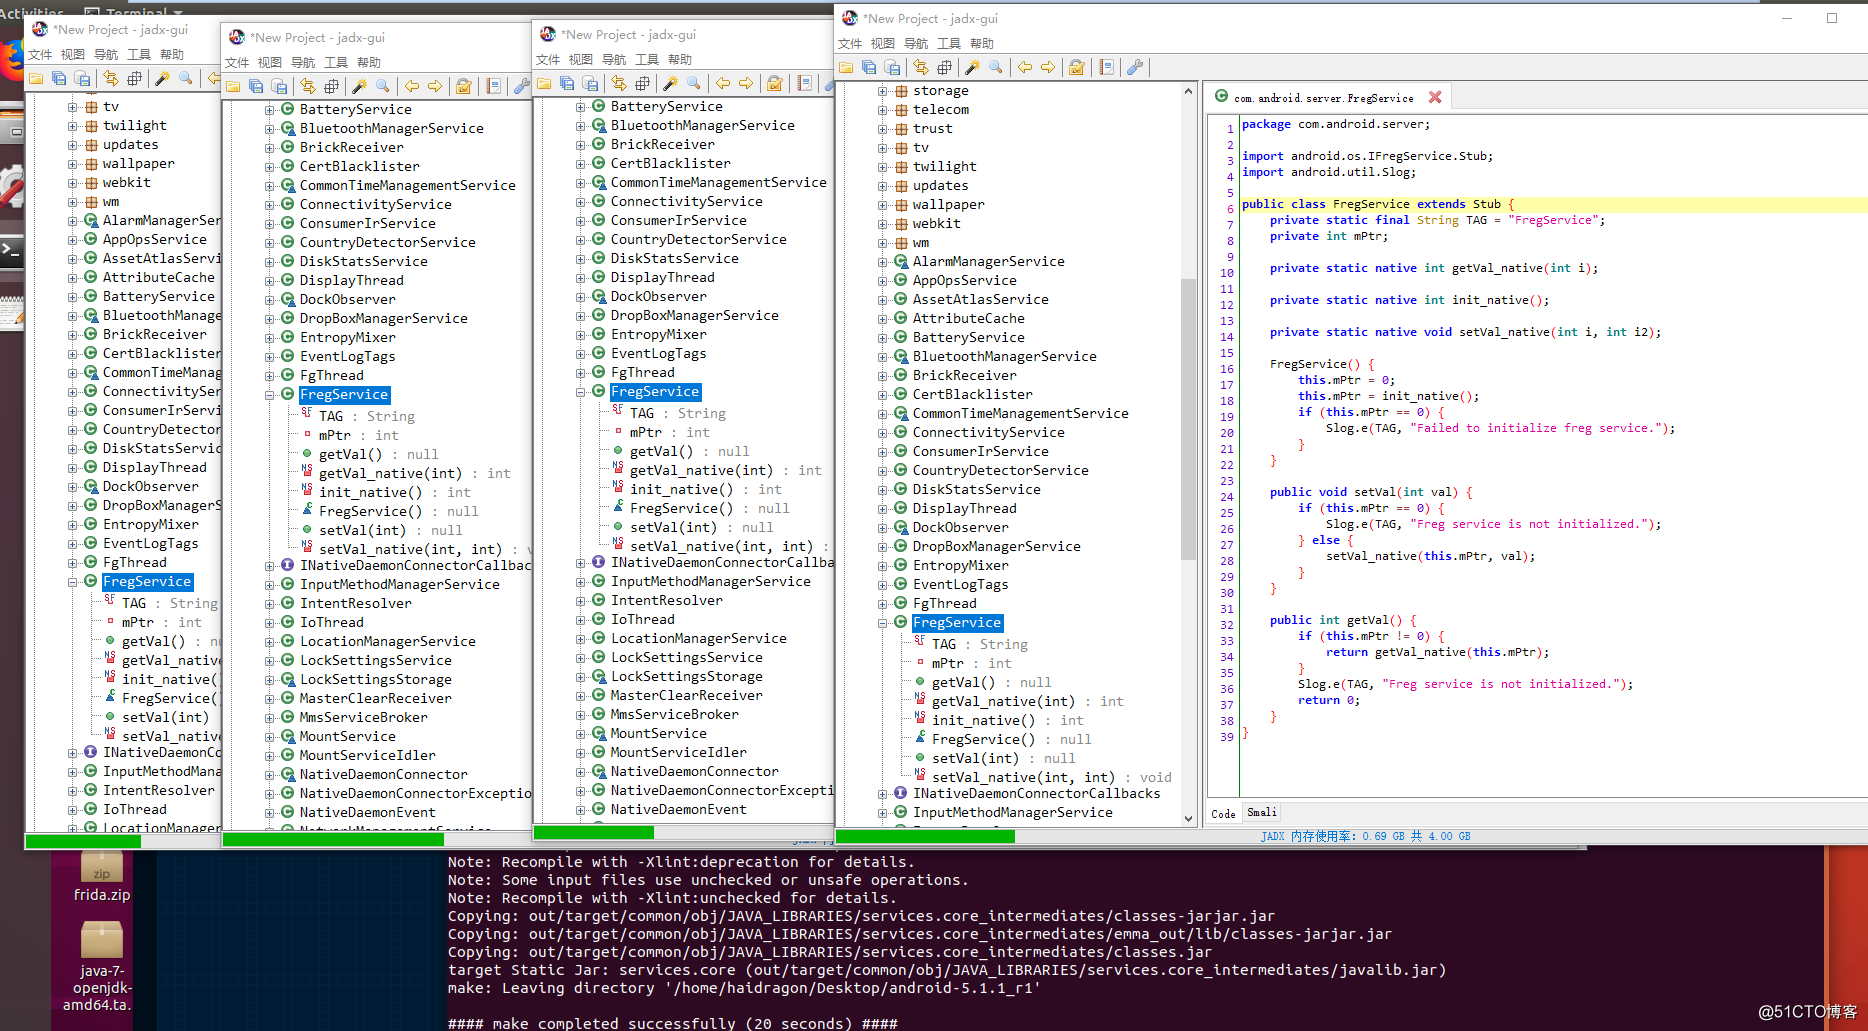Click the green memory usage bar in front window

tap(925, 836)
